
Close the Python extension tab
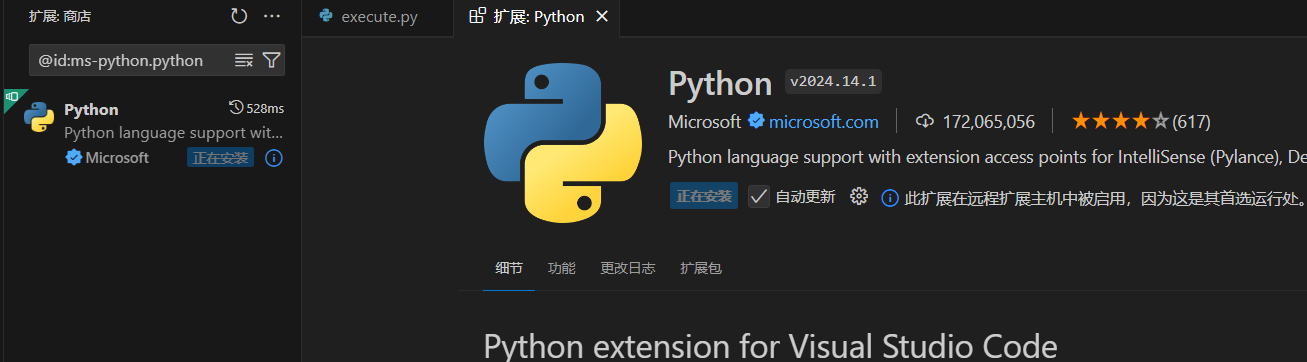(601, 17)
